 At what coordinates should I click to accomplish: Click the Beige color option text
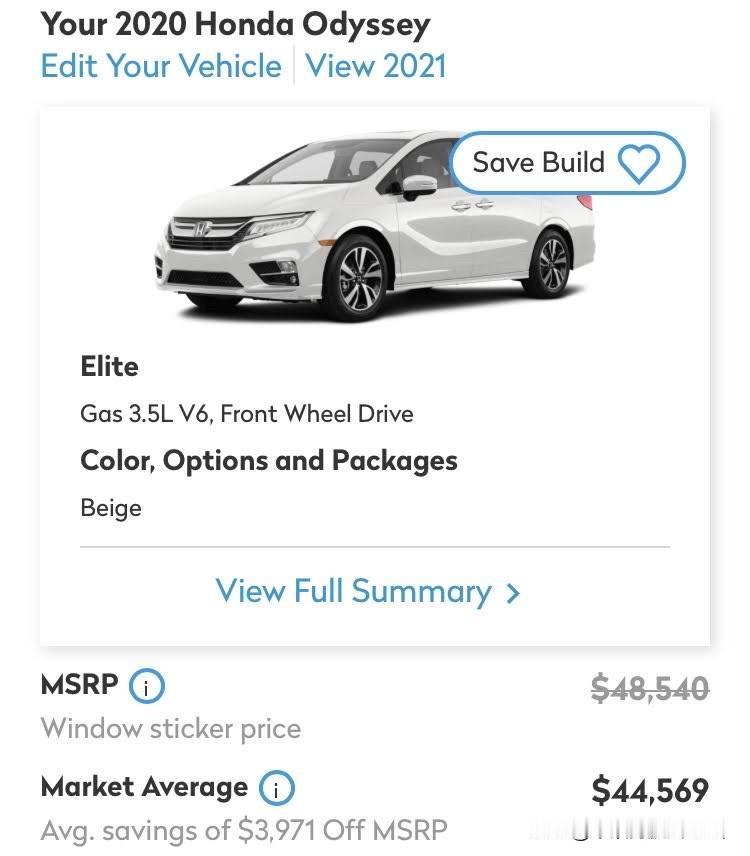(x=111, y=507)
